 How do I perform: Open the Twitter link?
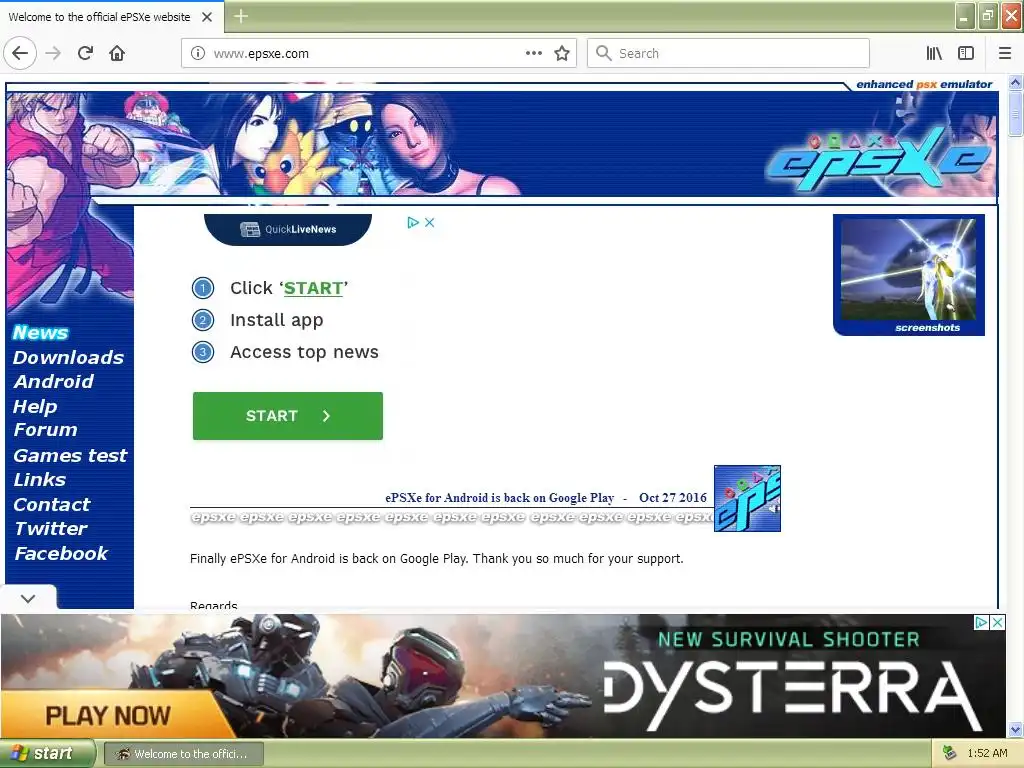(x=51, y=528)
